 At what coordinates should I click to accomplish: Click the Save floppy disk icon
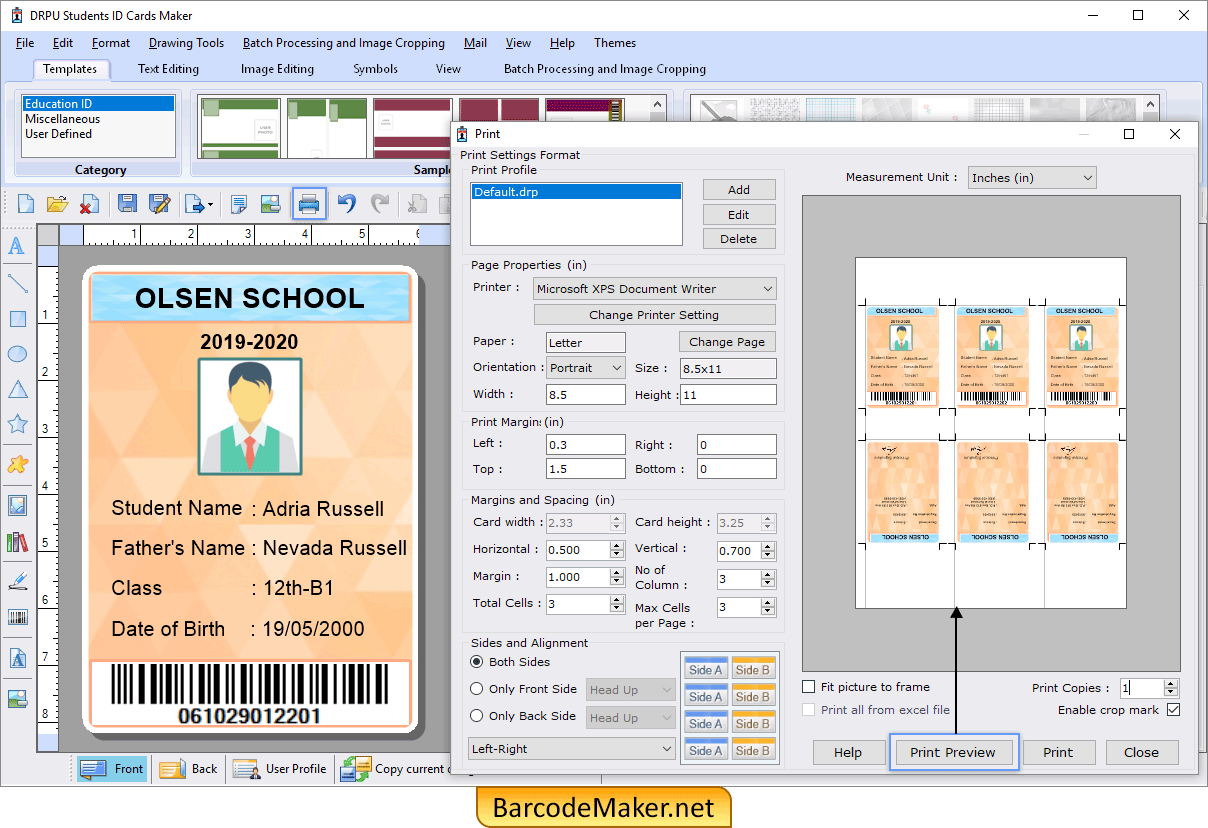click(x=127, y=204)
